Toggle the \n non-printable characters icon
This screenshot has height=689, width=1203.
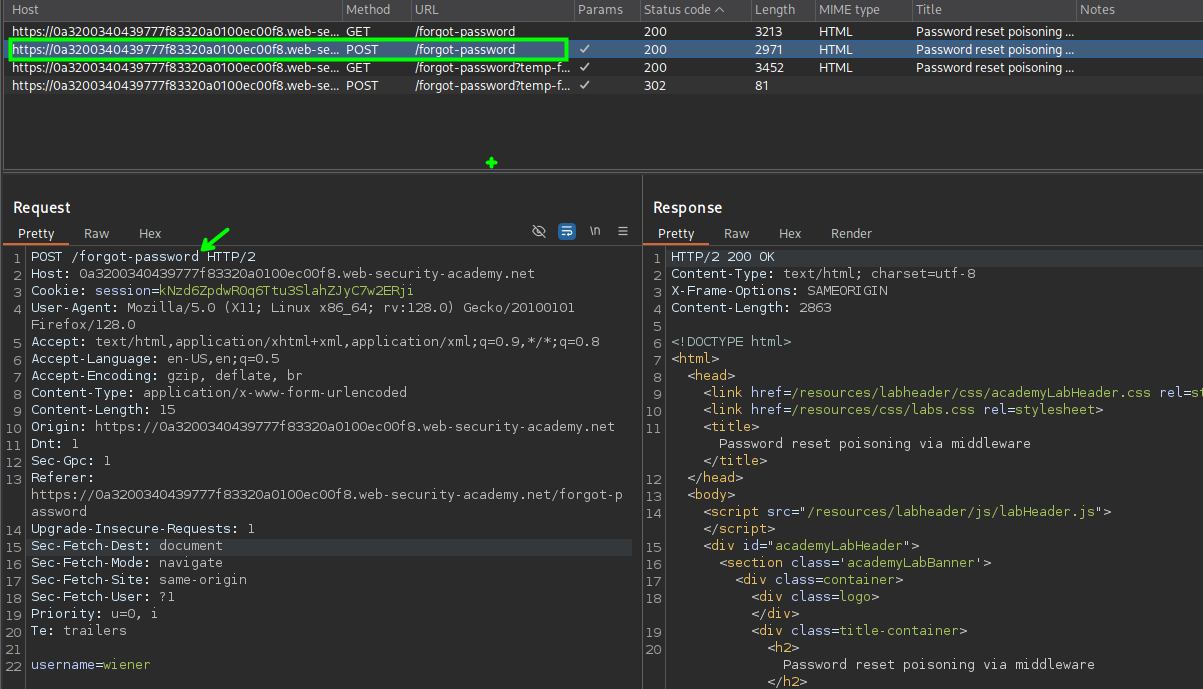click(595, 232)
